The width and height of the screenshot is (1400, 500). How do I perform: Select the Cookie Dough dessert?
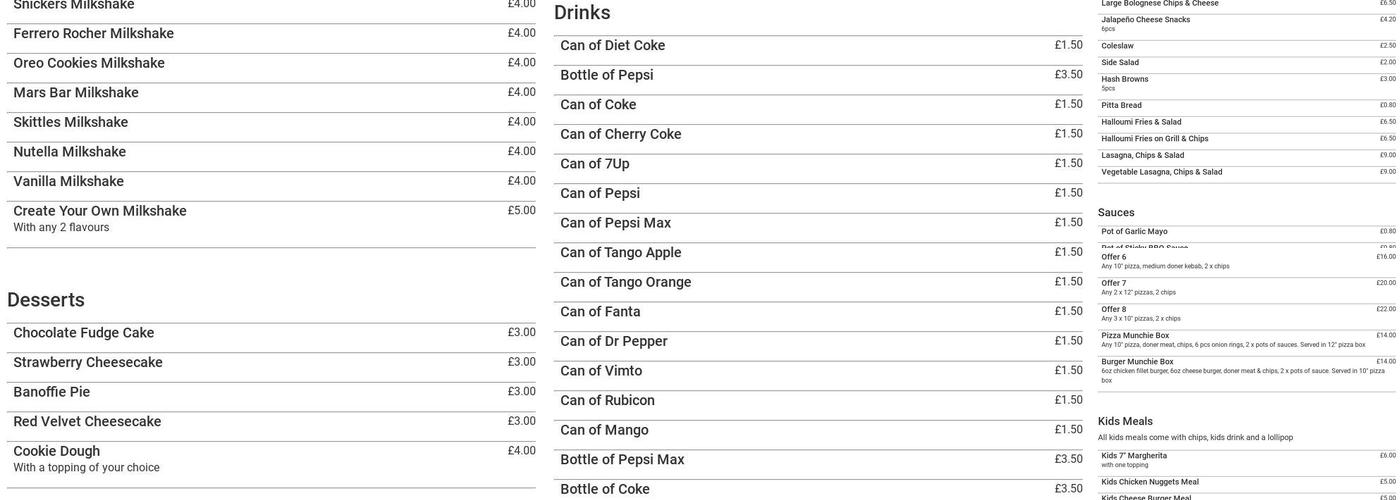(x=57, y=451)
